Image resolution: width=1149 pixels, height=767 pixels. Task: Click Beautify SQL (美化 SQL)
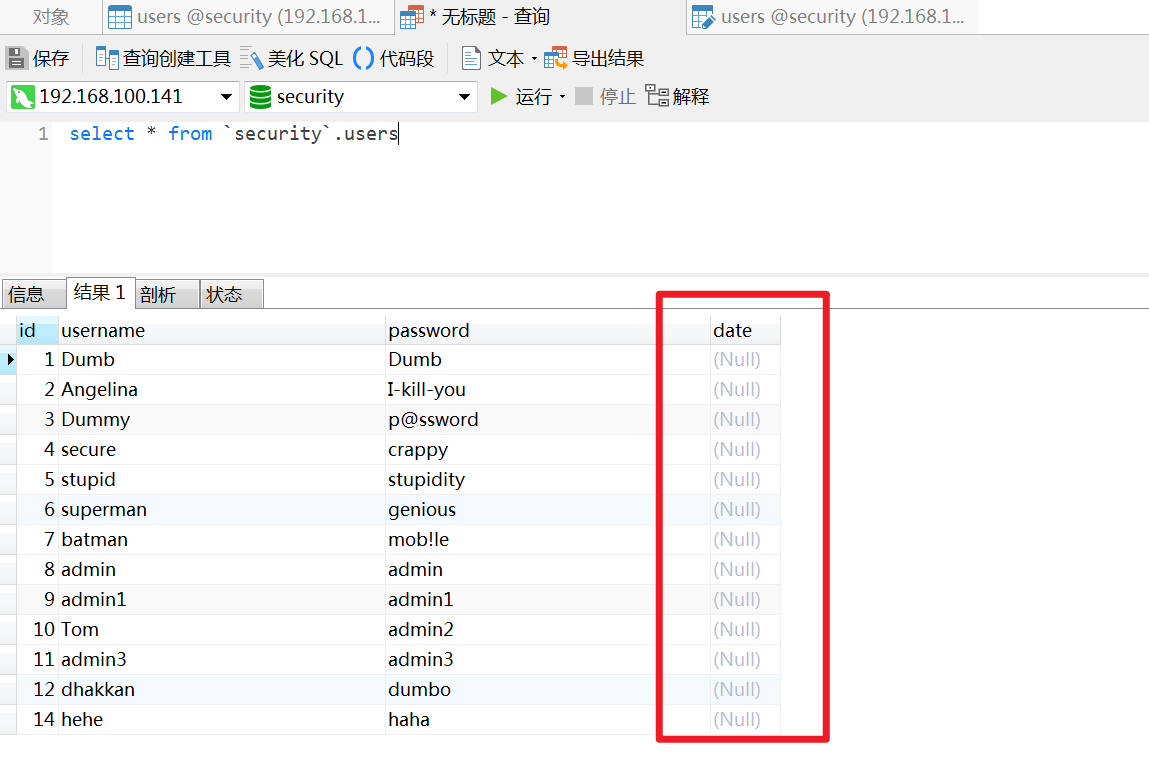[x=292, y=58]
